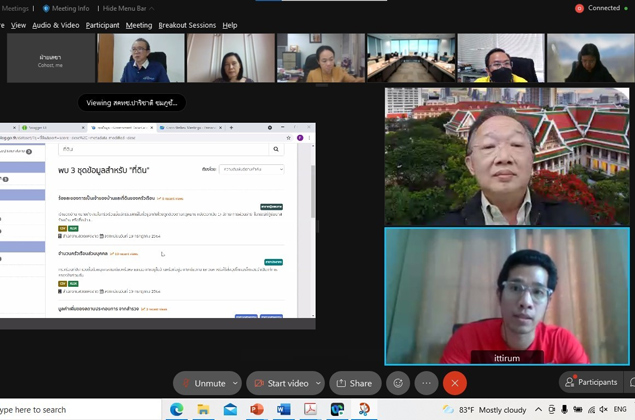Click the XLSX tag under second dataset

tap(73, 284)
